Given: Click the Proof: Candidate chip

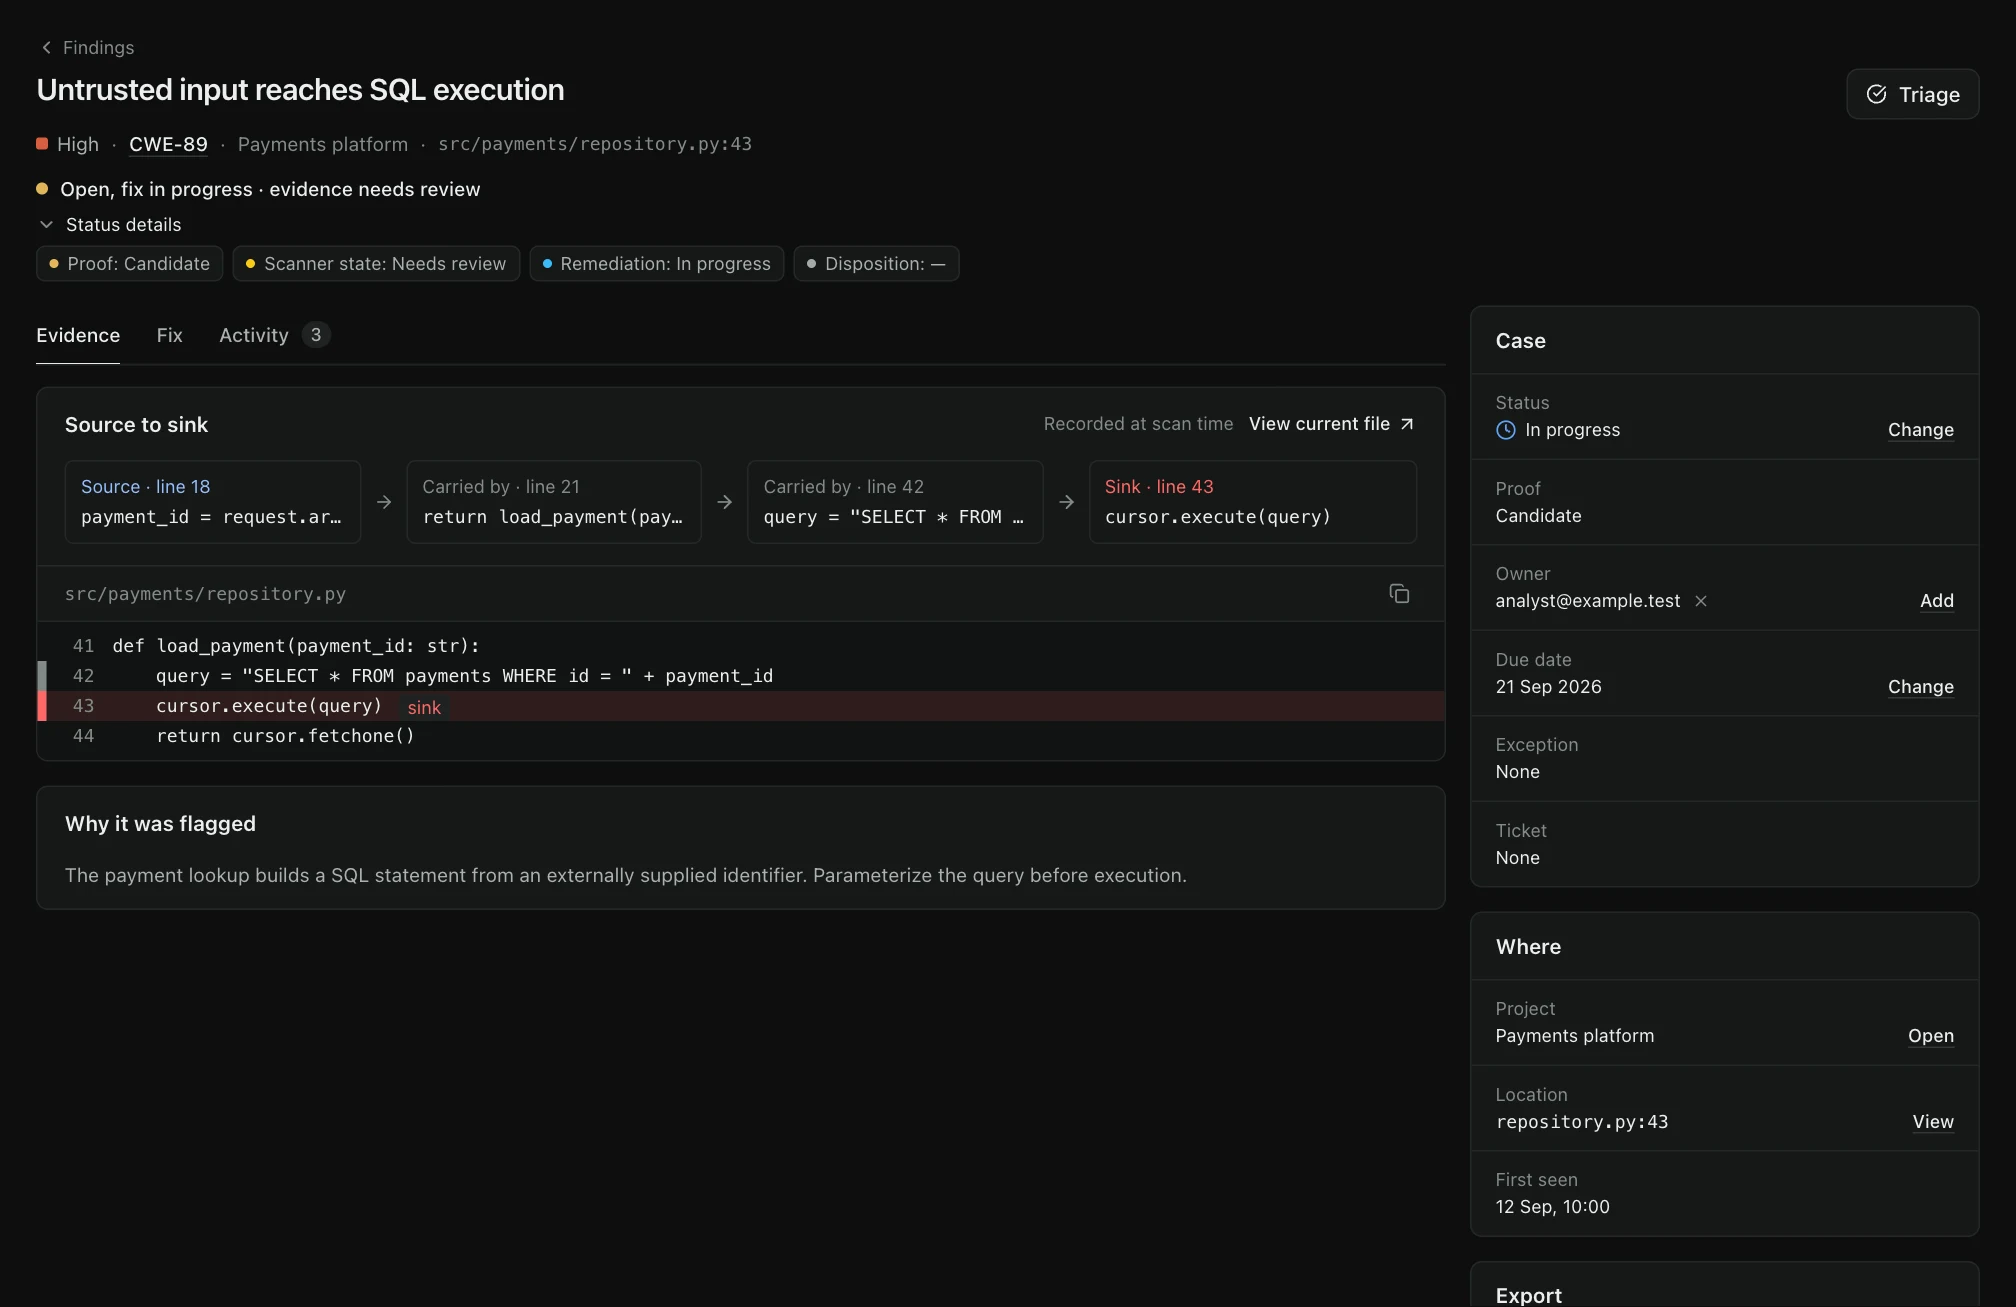Looking at the screenshot, I should pyautogui.click(x=129, y=264).
